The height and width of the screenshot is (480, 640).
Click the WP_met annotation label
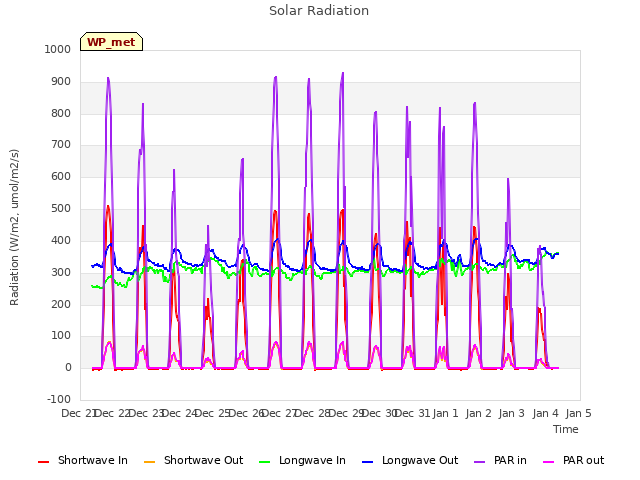click(111, 42)
